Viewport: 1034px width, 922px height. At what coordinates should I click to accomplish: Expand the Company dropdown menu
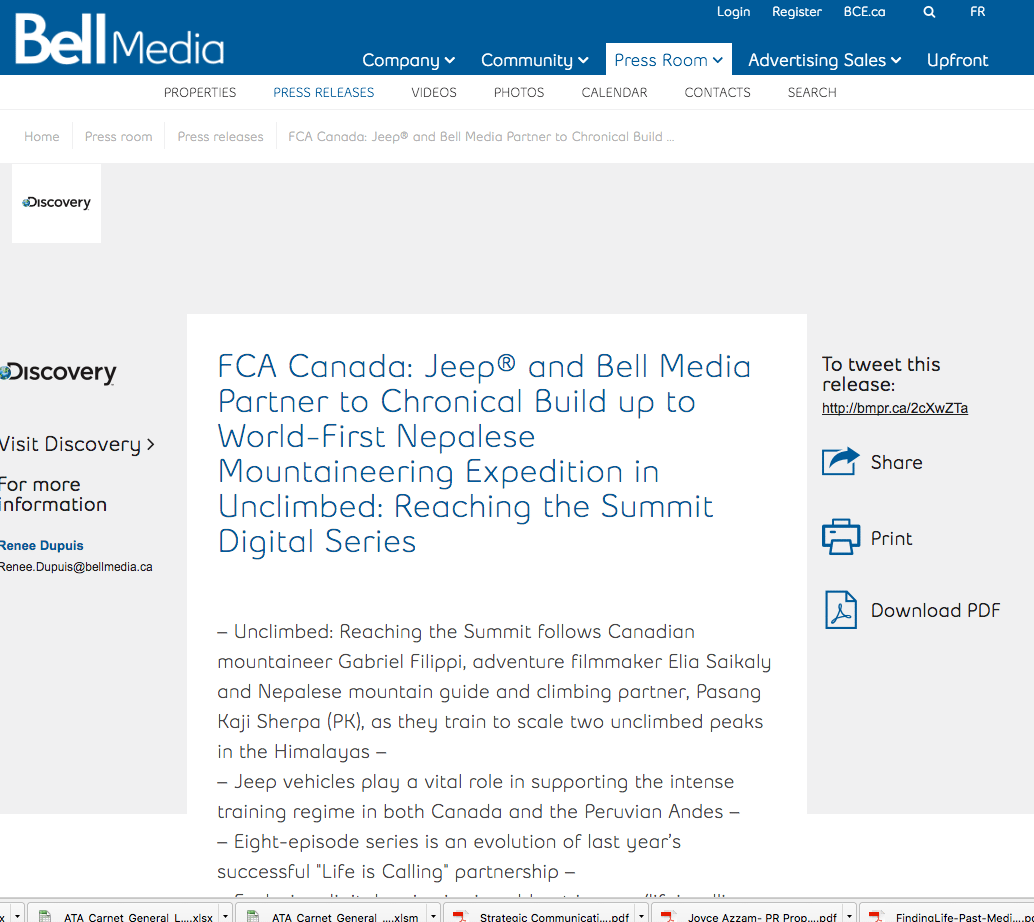[x=408, y=60]
